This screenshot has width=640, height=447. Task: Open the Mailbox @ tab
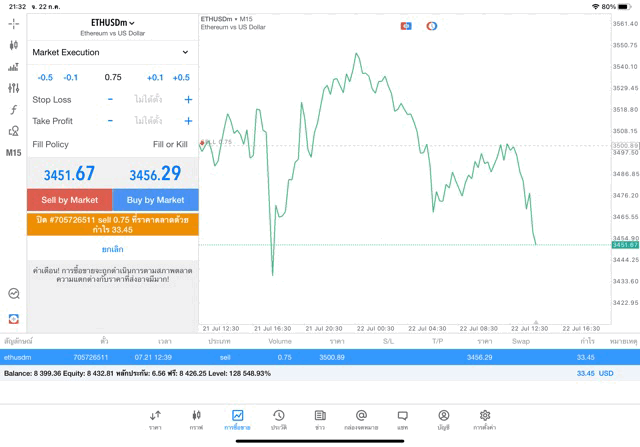click(x=361, y=419)
